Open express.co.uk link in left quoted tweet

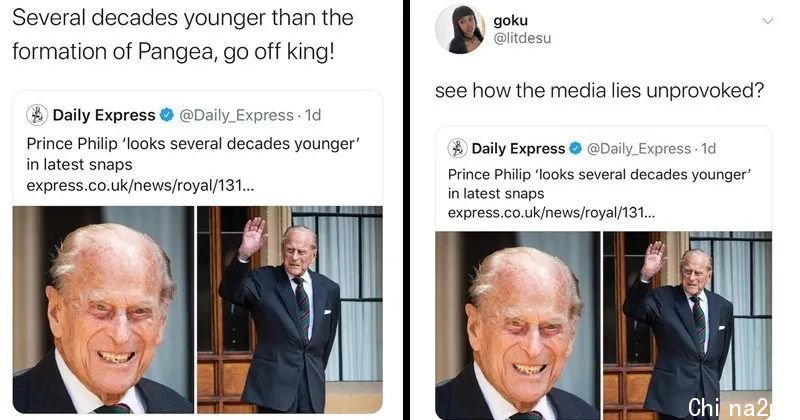140,185
